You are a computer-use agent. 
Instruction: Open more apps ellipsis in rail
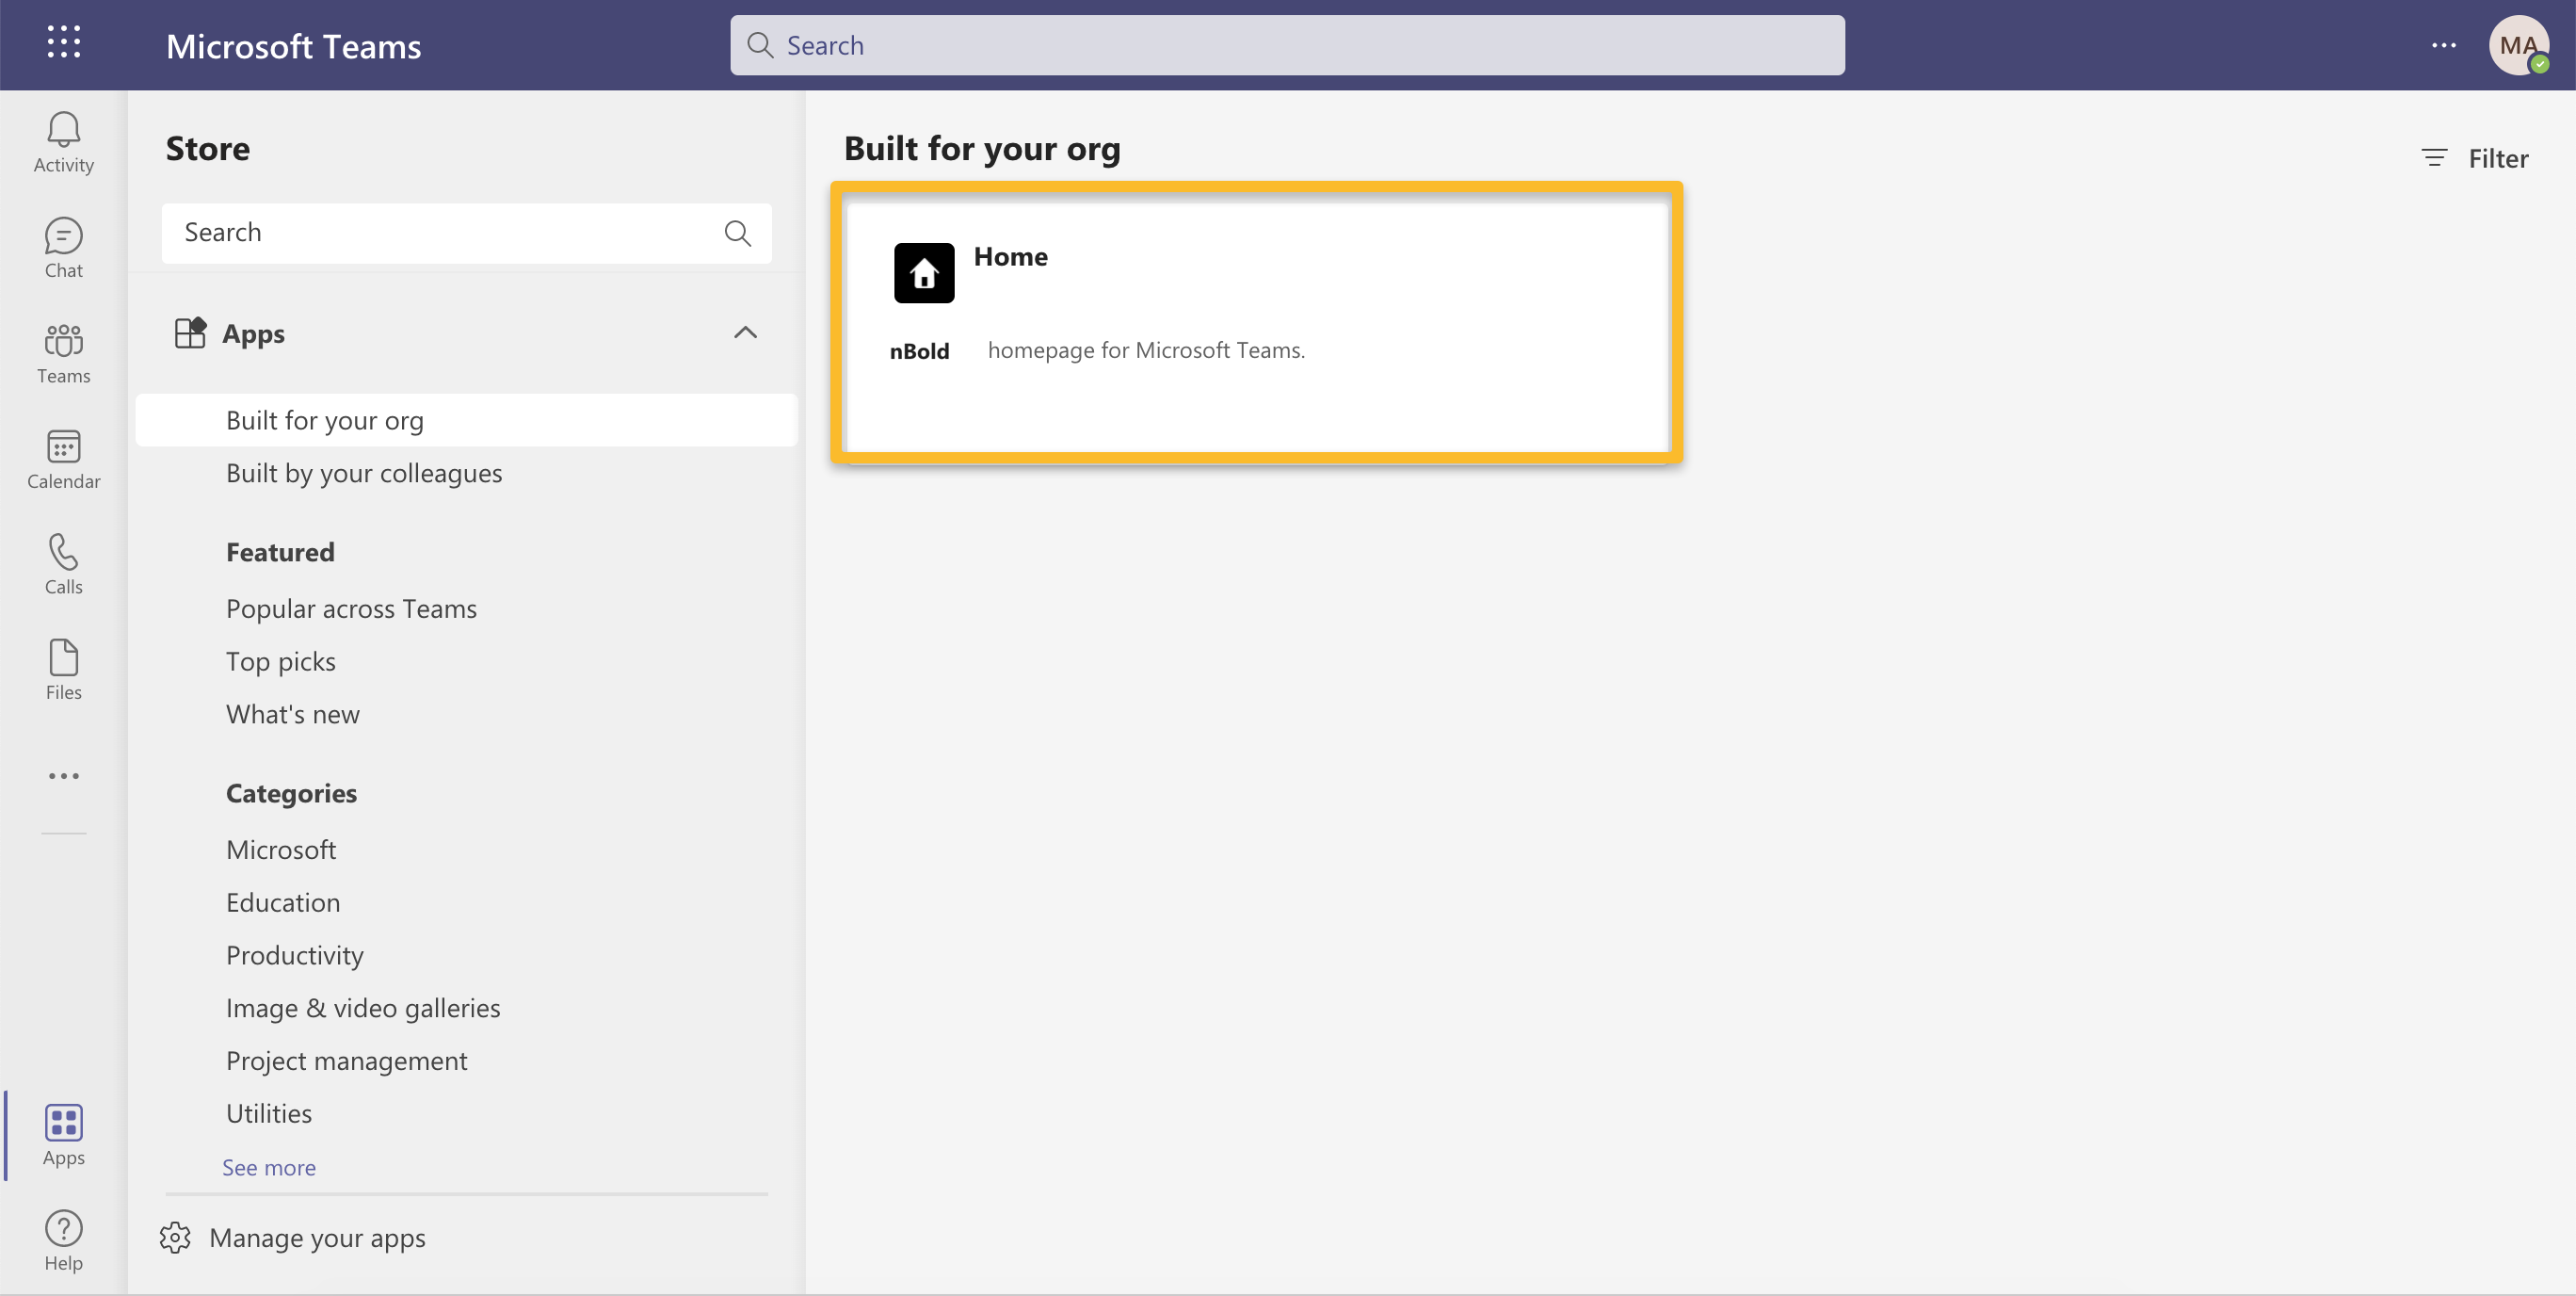pos(63,776)
